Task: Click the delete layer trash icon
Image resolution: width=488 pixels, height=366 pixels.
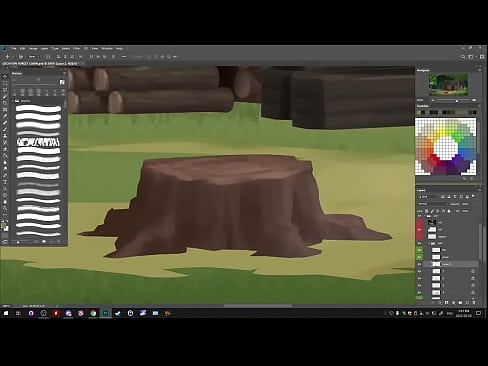Action: [474, 302]
